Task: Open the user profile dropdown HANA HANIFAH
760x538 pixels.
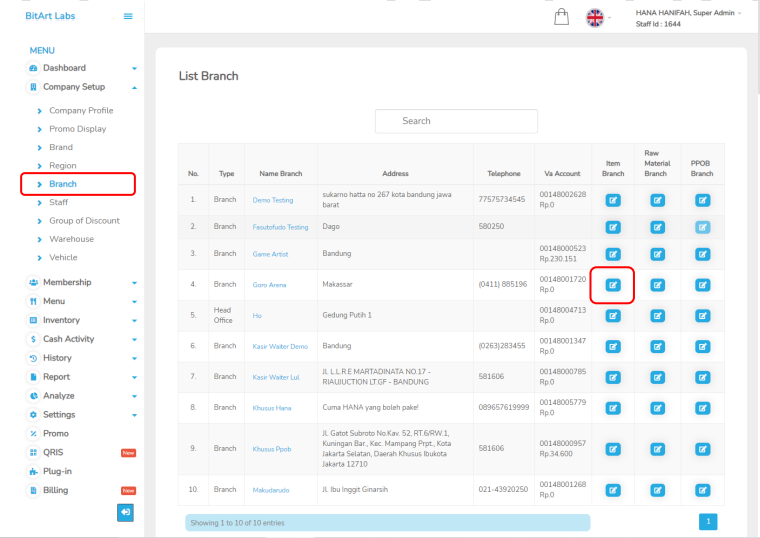Action: click(689, 18)
